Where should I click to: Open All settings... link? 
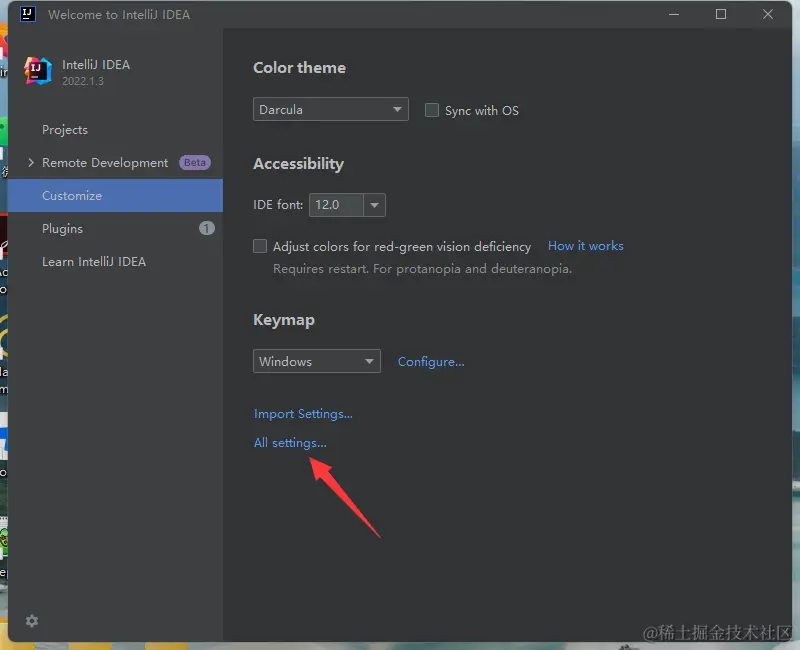pyautogui.click(x=290, y=443)
